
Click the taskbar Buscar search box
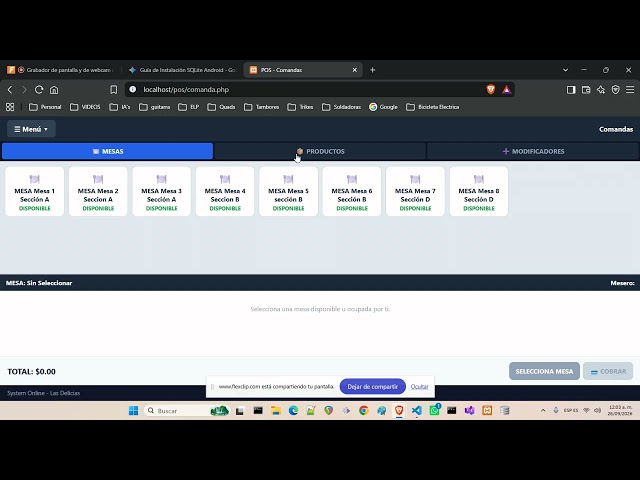187,411
